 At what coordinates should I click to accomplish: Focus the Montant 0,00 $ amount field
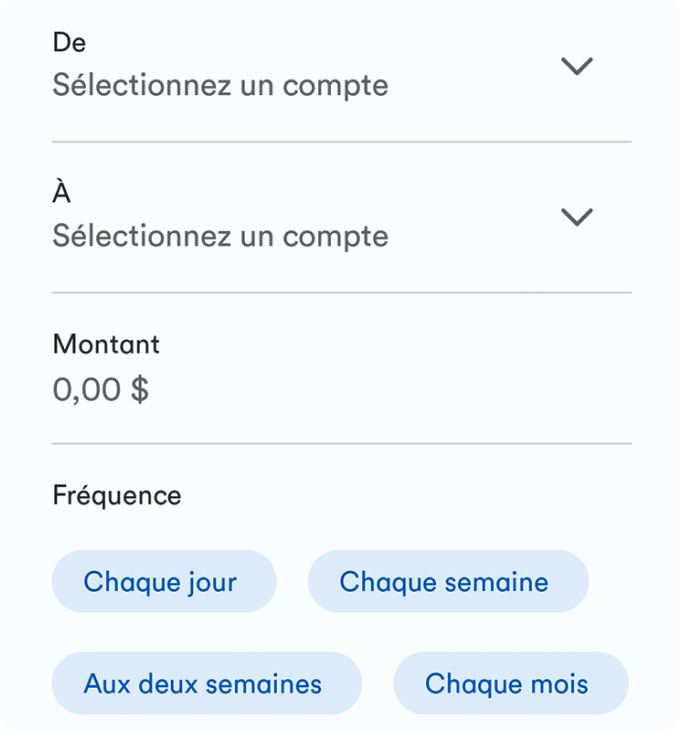[x=342, y=368]
